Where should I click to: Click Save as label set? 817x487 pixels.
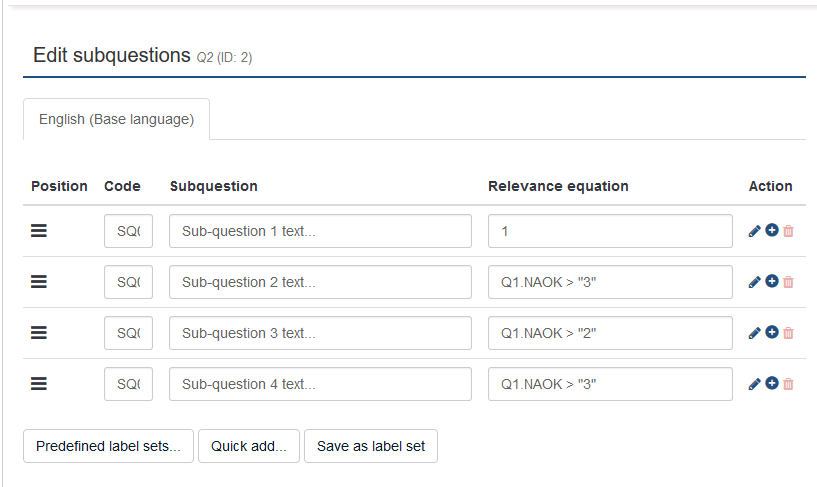[371, 446]
